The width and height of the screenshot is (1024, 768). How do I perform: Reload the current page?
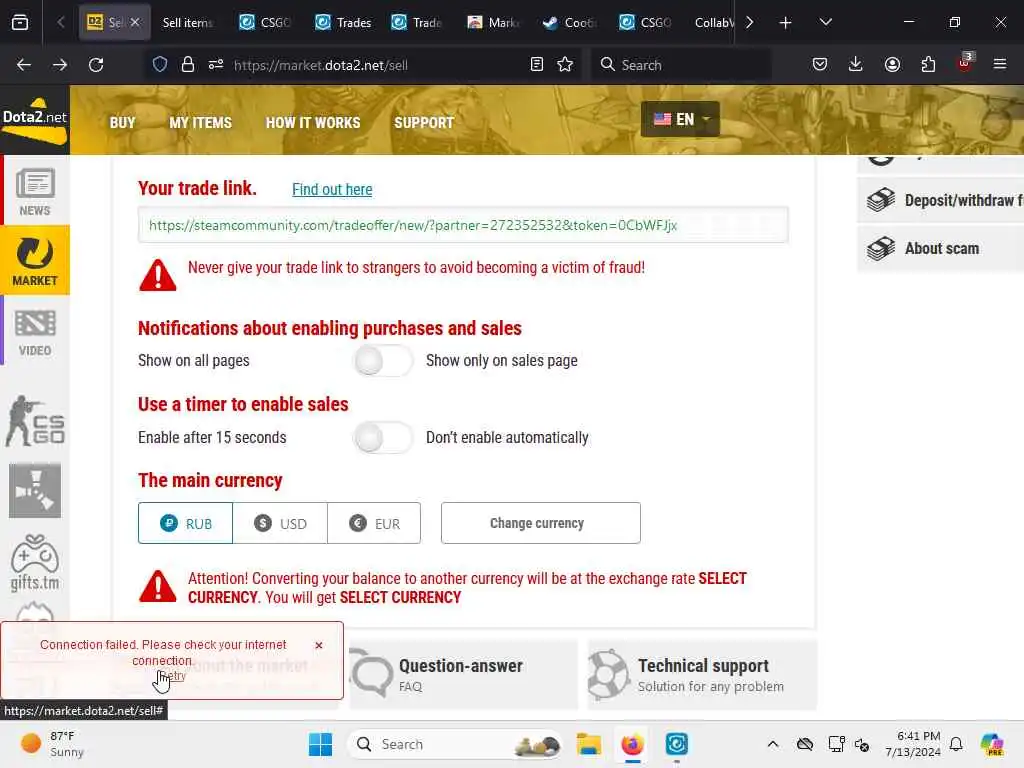[x=96, y=65]
